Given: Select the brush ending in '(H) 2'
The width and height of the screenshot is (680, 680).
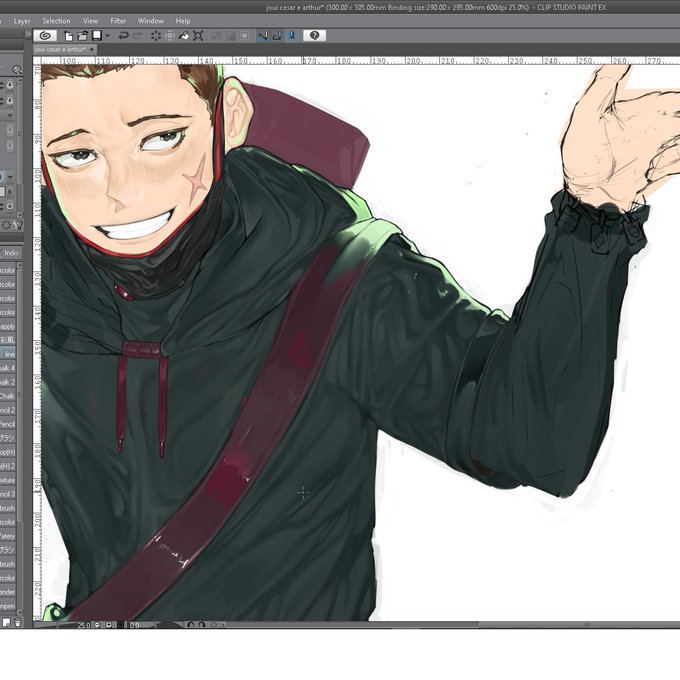Looking at the screenshot, I should (x=8, y=466).
